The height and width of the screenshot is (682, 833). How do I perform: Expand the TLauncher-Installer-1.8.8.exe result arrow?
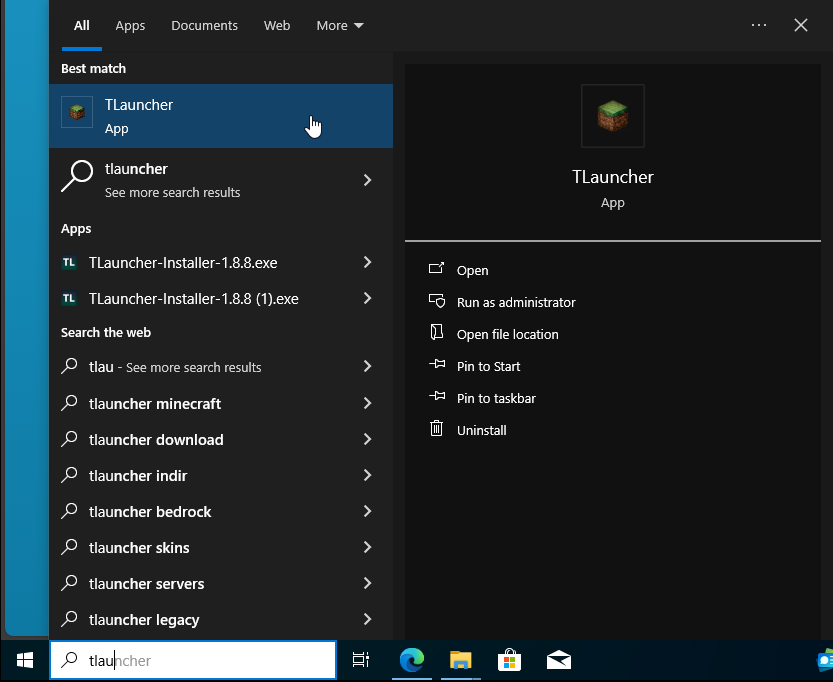click(367, 262)
